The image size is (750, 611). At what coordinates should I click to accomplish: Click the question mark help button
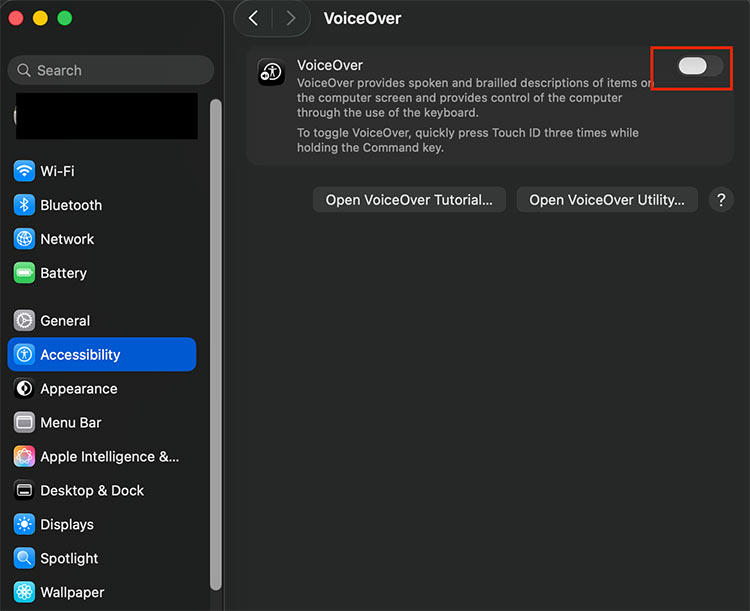(721, 200)
